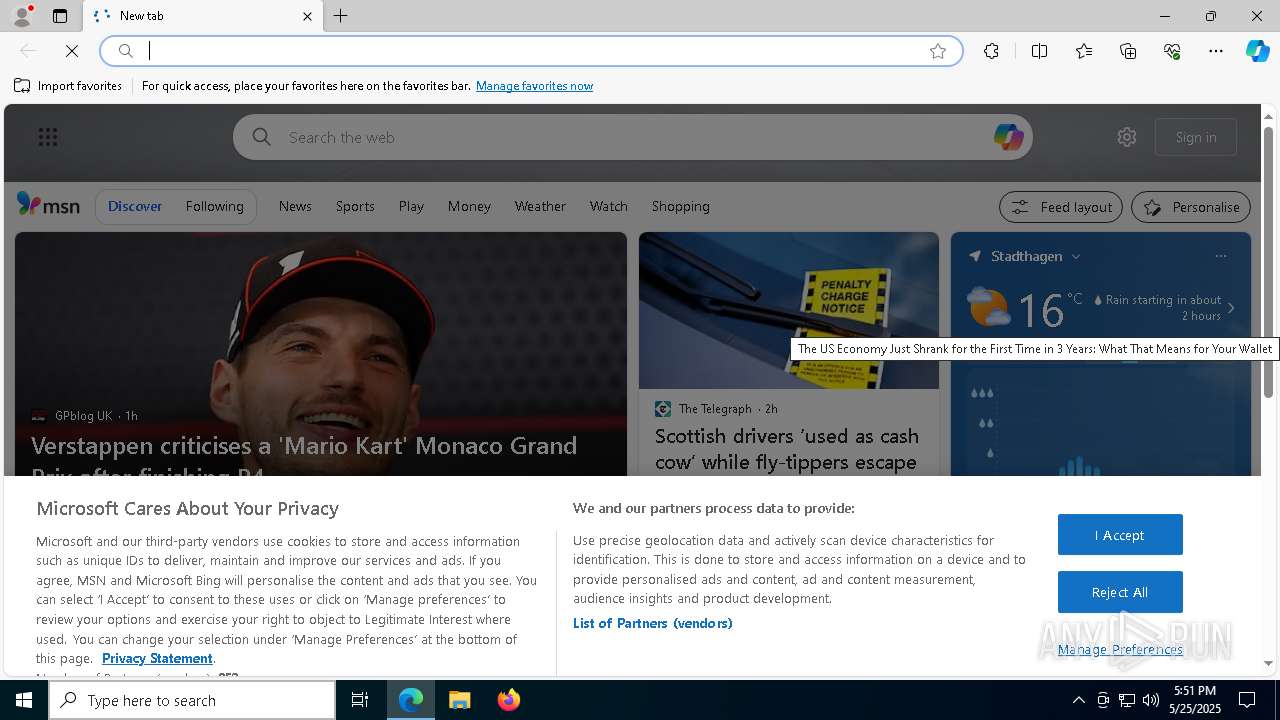Viewport: 1280px width, 720px height.
Task: Open the volume control tray icon
Action: coord(1150,700)
